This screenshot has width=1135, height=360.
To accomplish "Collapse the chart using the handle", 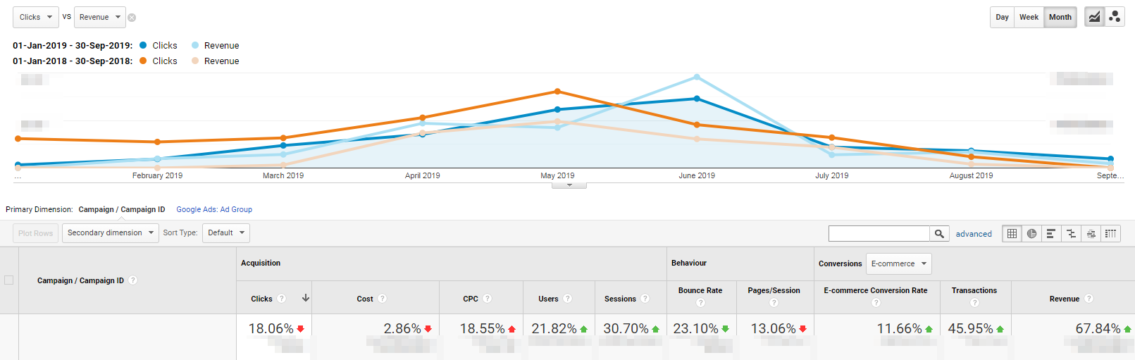I will (569, 185).
